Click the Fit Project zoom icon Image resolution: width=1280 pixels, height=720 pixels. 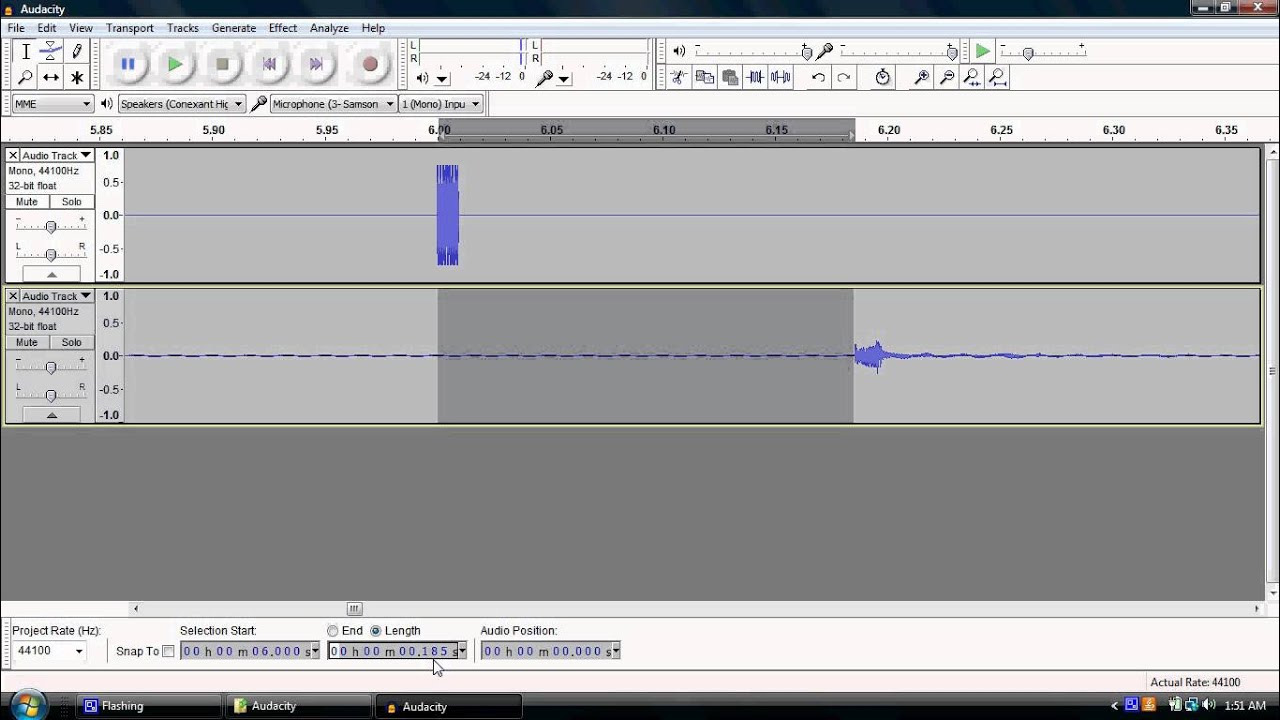(998, 77)
